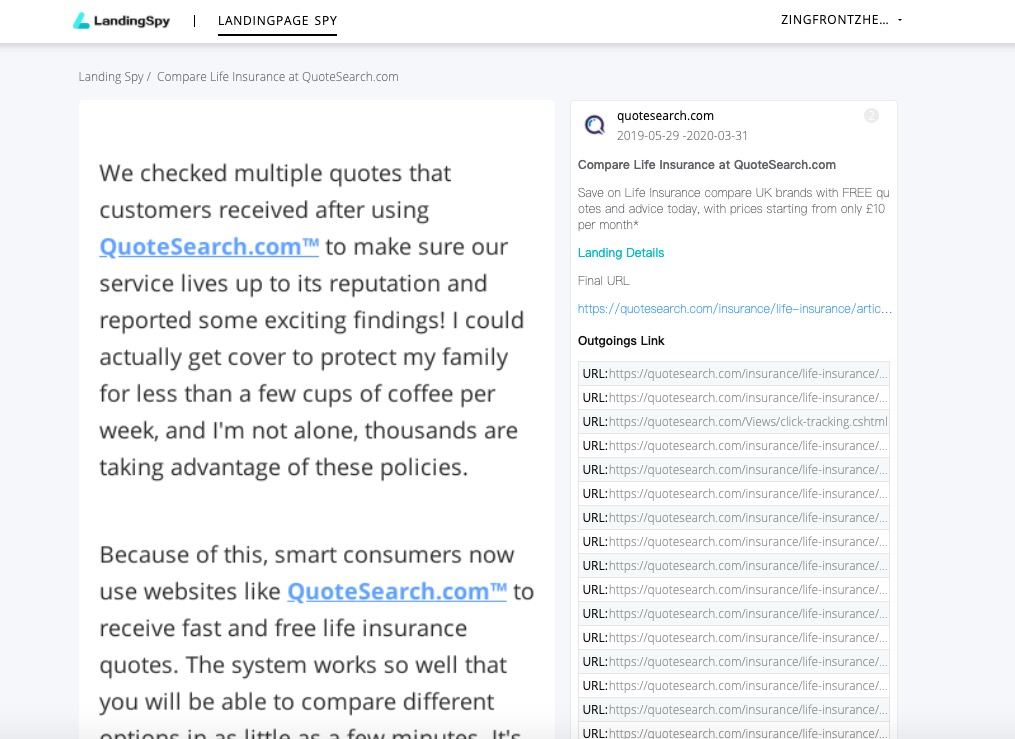This screenshot has height=739, width=1015.
Task: Click the 'Save on Life Insurance' description text
Action: (x=733, y=208)
